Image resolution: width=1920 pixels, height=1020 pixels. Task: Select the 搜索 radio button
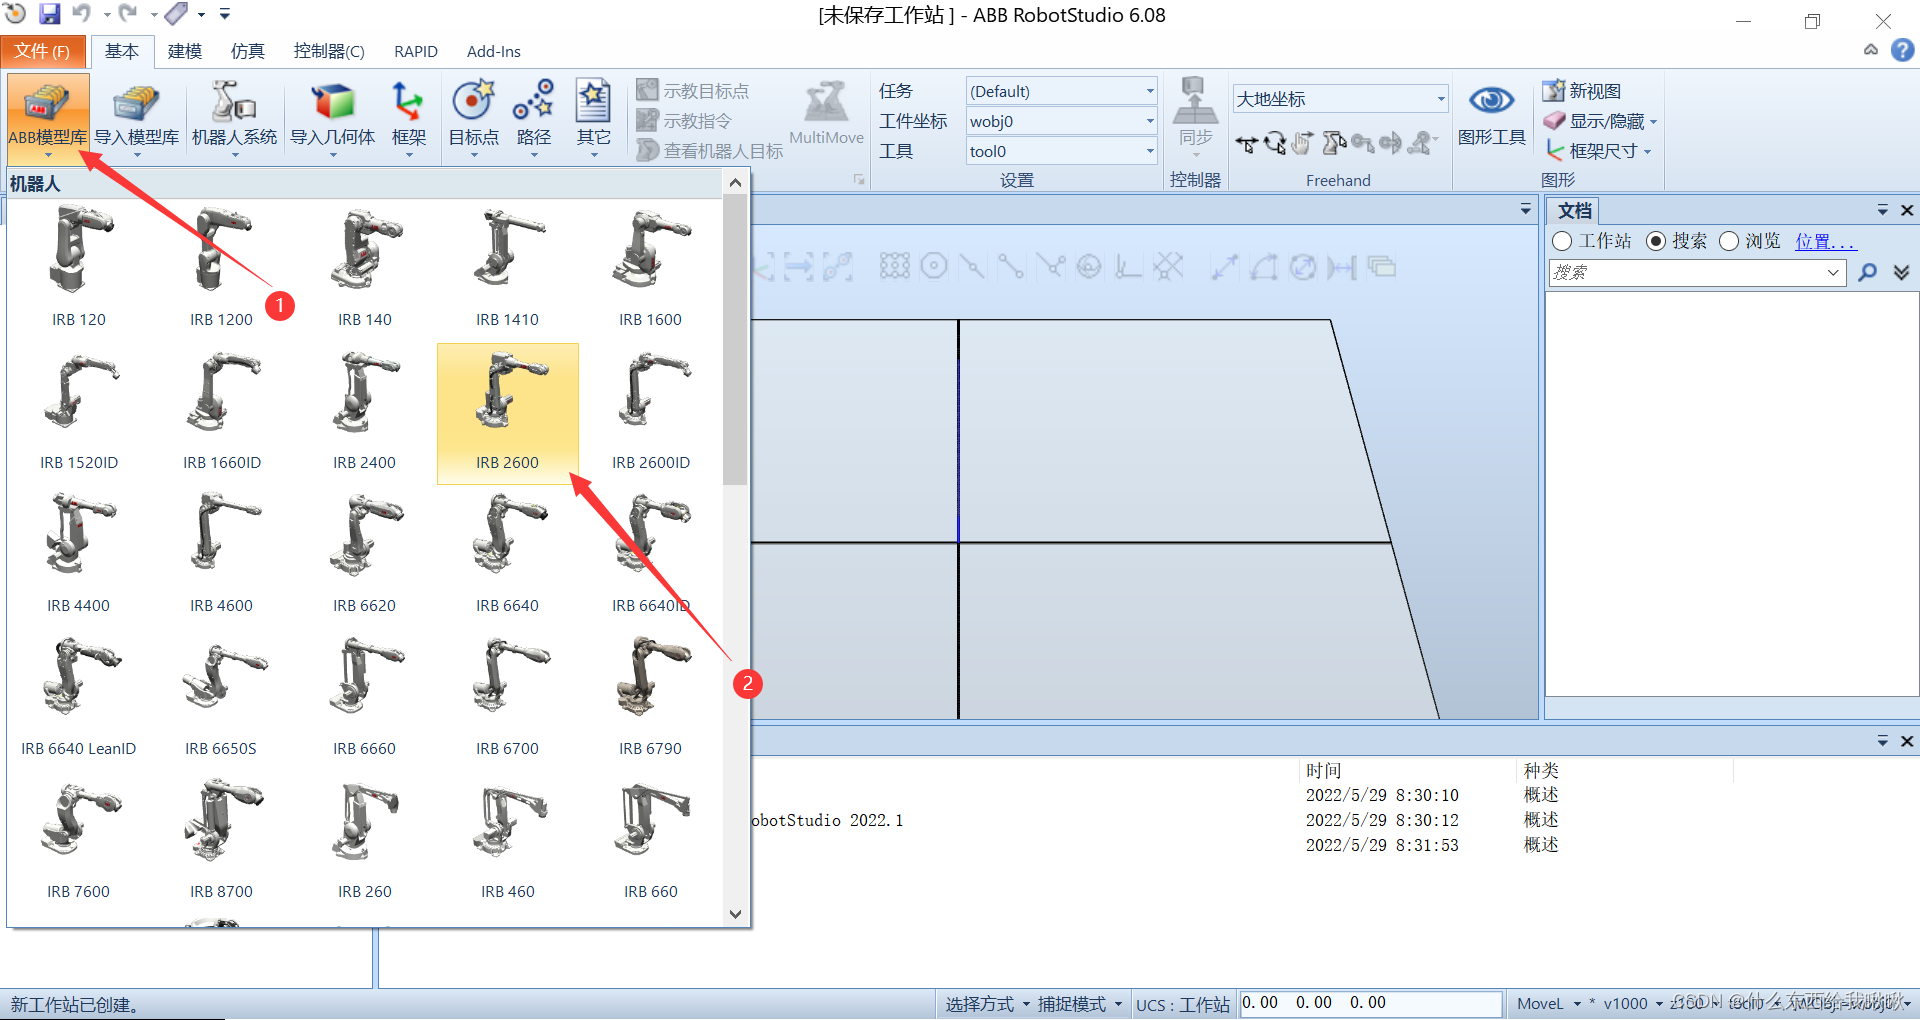point(1656,241)
